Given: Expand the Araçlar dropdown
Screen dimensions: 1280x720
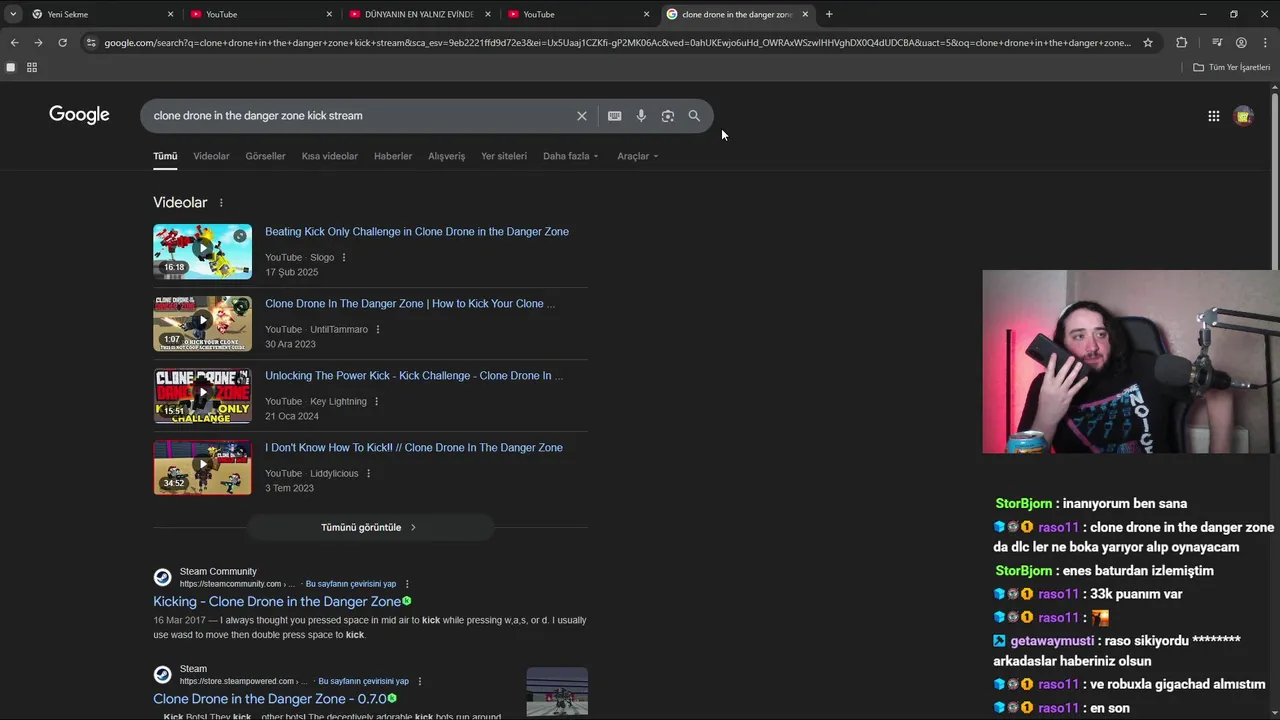Looking at the screenshot, I should coord(637,156).
